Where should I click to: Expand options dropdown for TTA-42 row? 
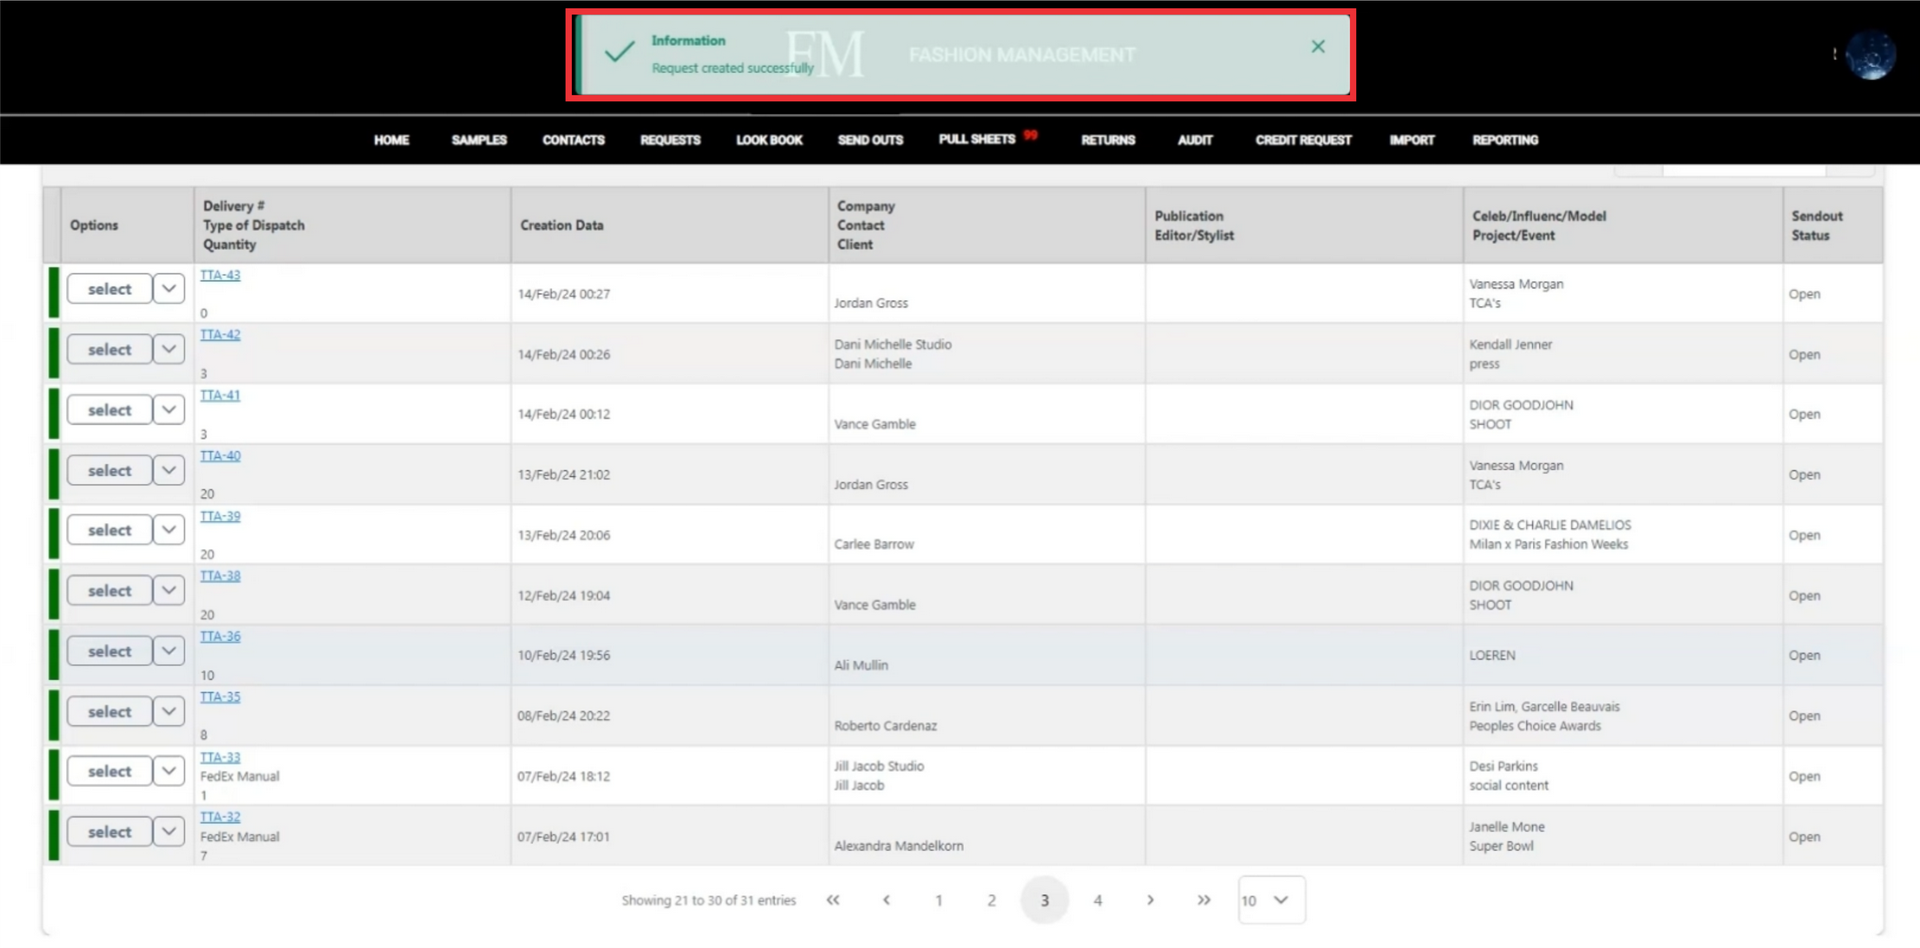pos(169,349)
